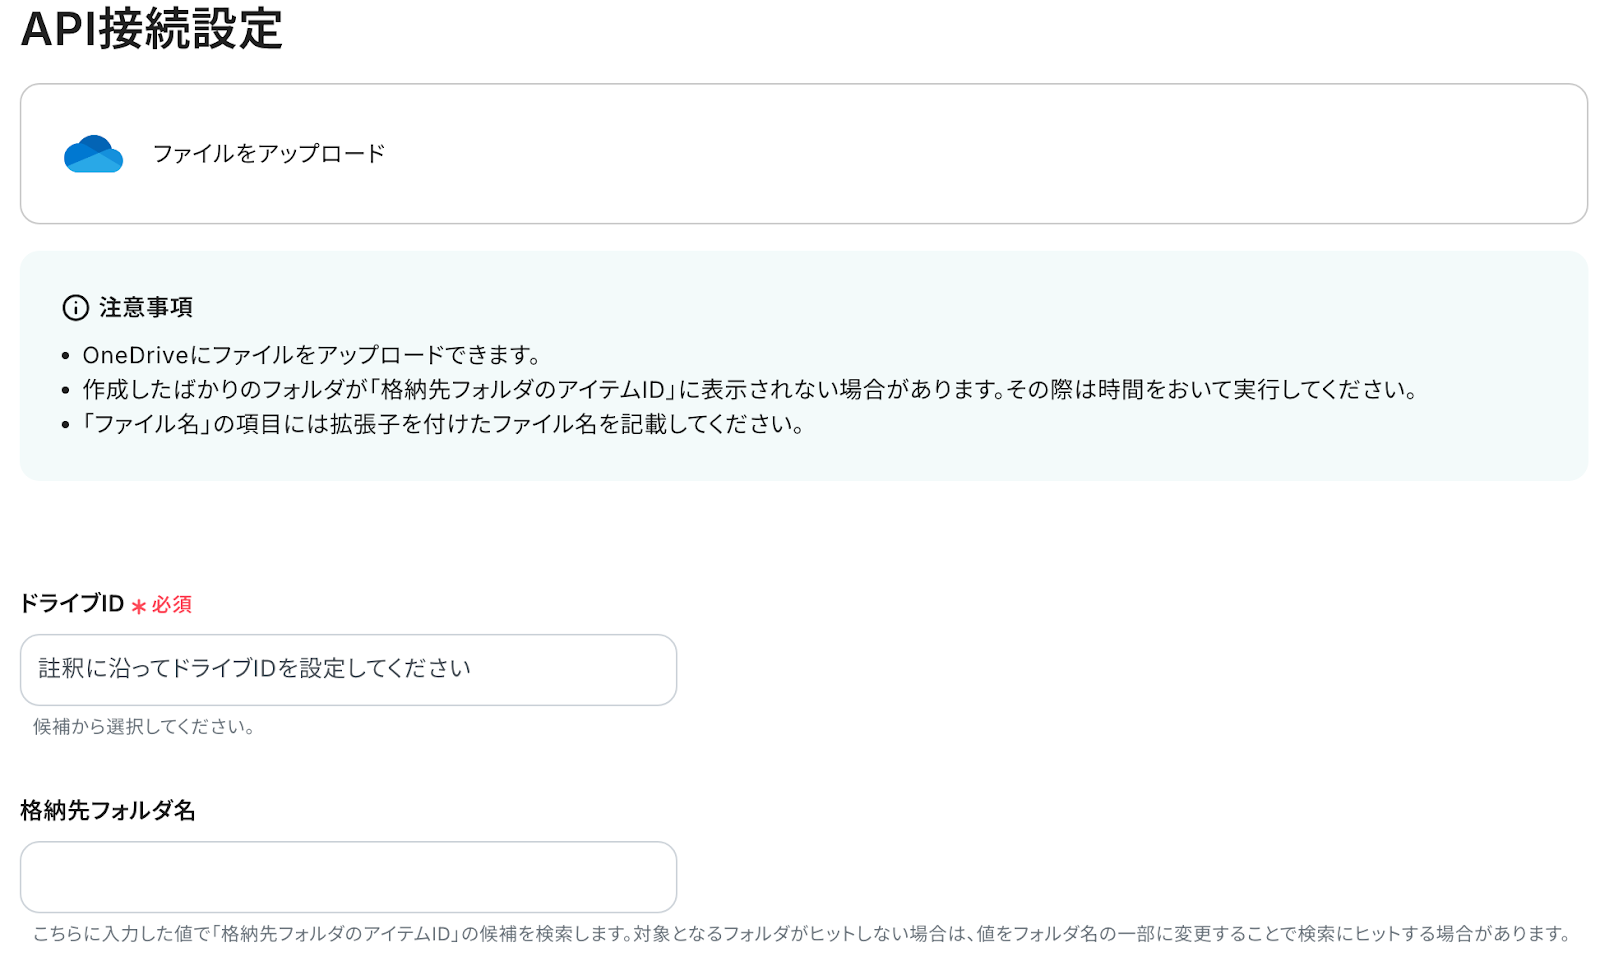Image resolution: width=1600 pixels, height=975 pixels.
Task: Open the ドライブID candidate selection field
Action: tap(348, 670)
